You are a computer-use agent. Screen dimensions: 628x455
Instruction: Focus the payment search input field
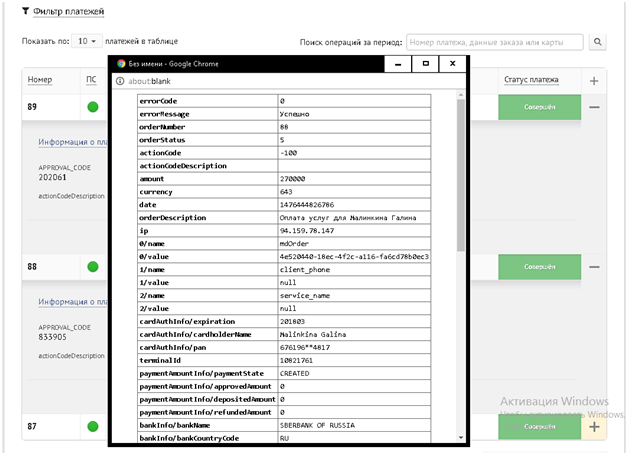tap(495, 42)
